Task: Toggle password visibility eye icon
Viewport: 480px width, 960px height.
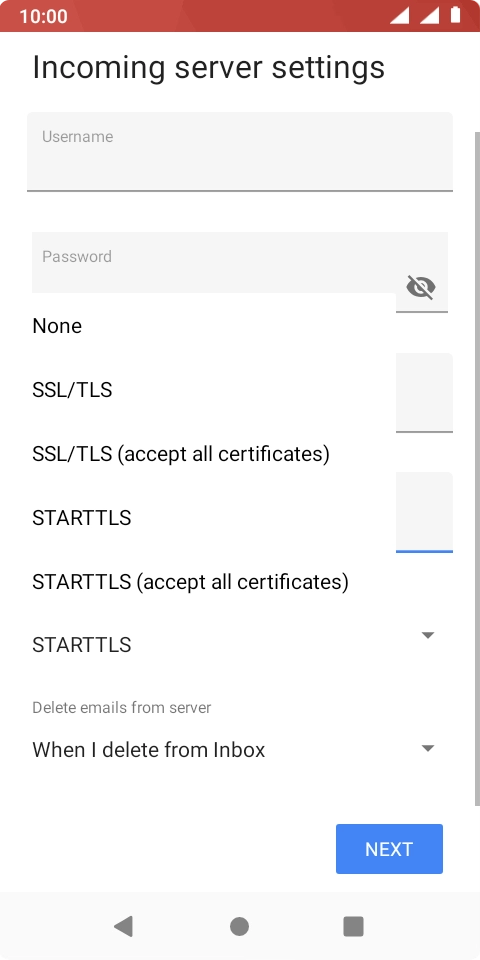Action: pyautogui.click(x=421, y=287)
